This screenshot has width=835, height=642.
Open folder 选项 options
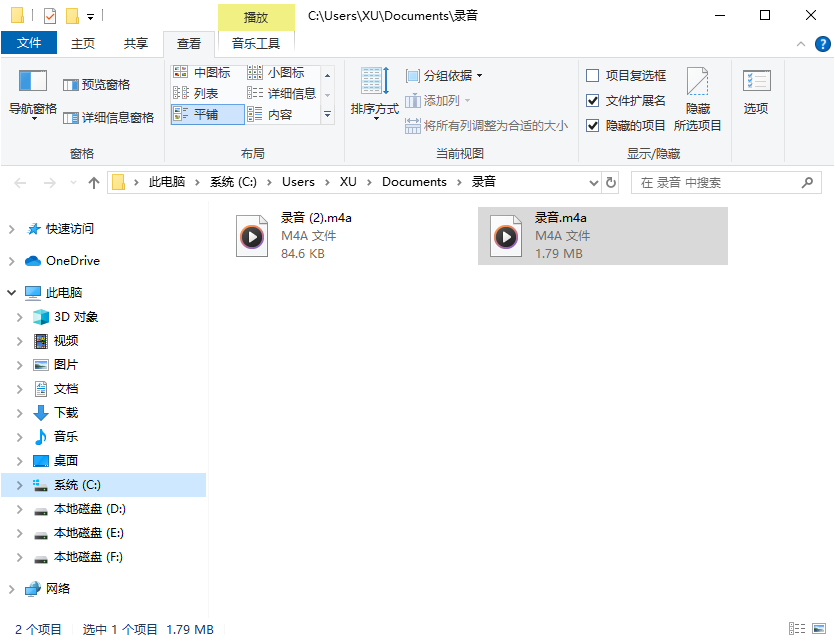(755, 95)
